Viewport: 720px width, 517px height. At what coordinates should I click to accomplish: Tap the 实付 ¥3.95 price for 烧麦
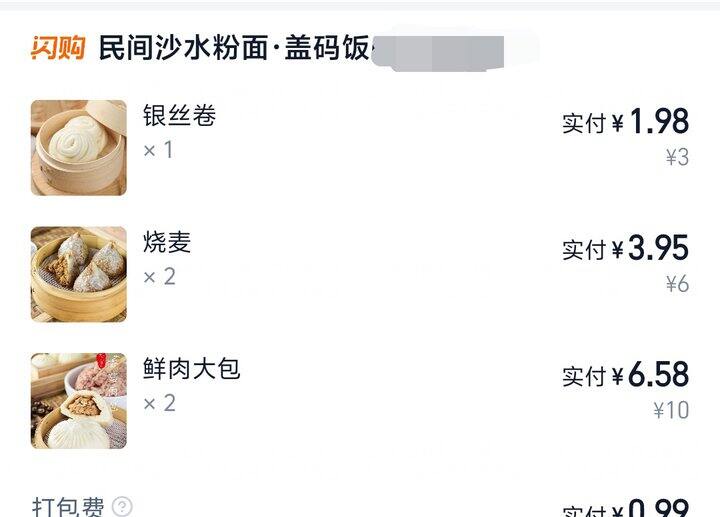[625, 248]
